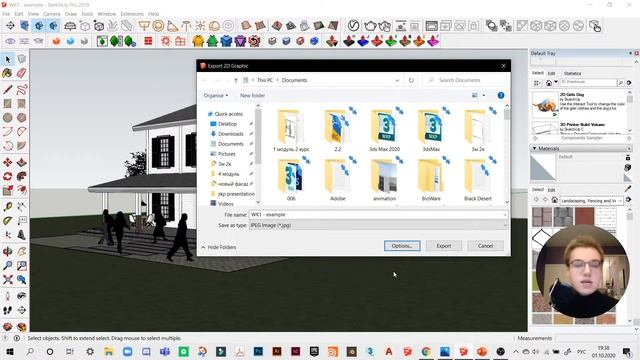Expand the address bar path history dropdown
This screenshot has width=640, height=360.
tap(397, 80)
